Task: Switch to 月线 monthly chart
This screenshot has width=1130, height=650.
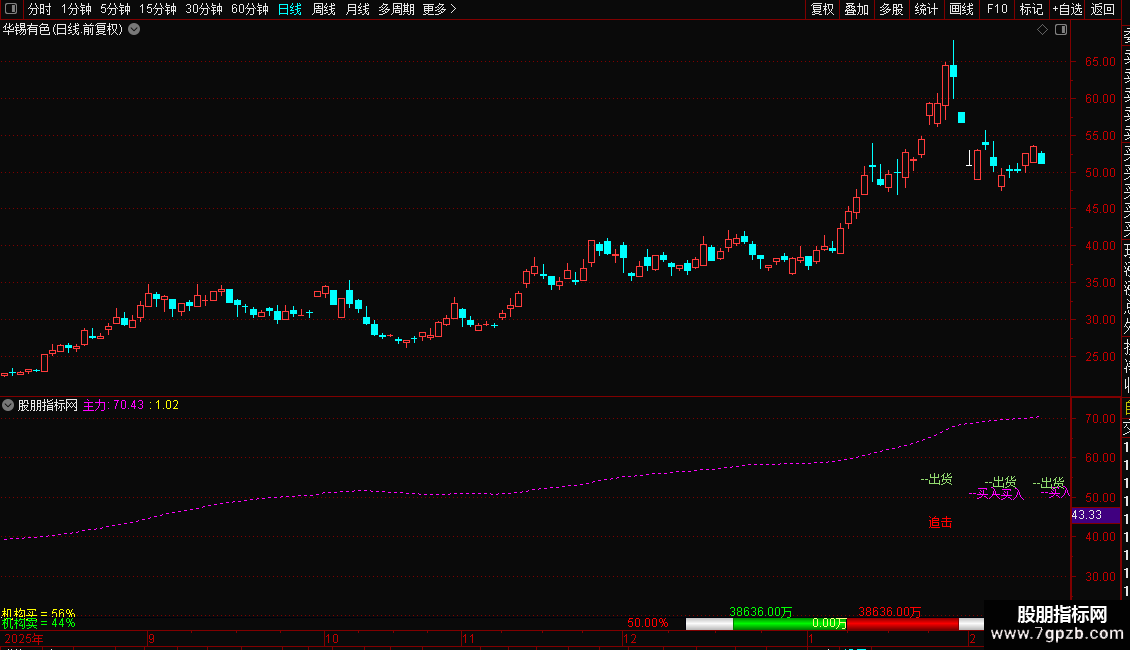Action: (x=357, y=9)
